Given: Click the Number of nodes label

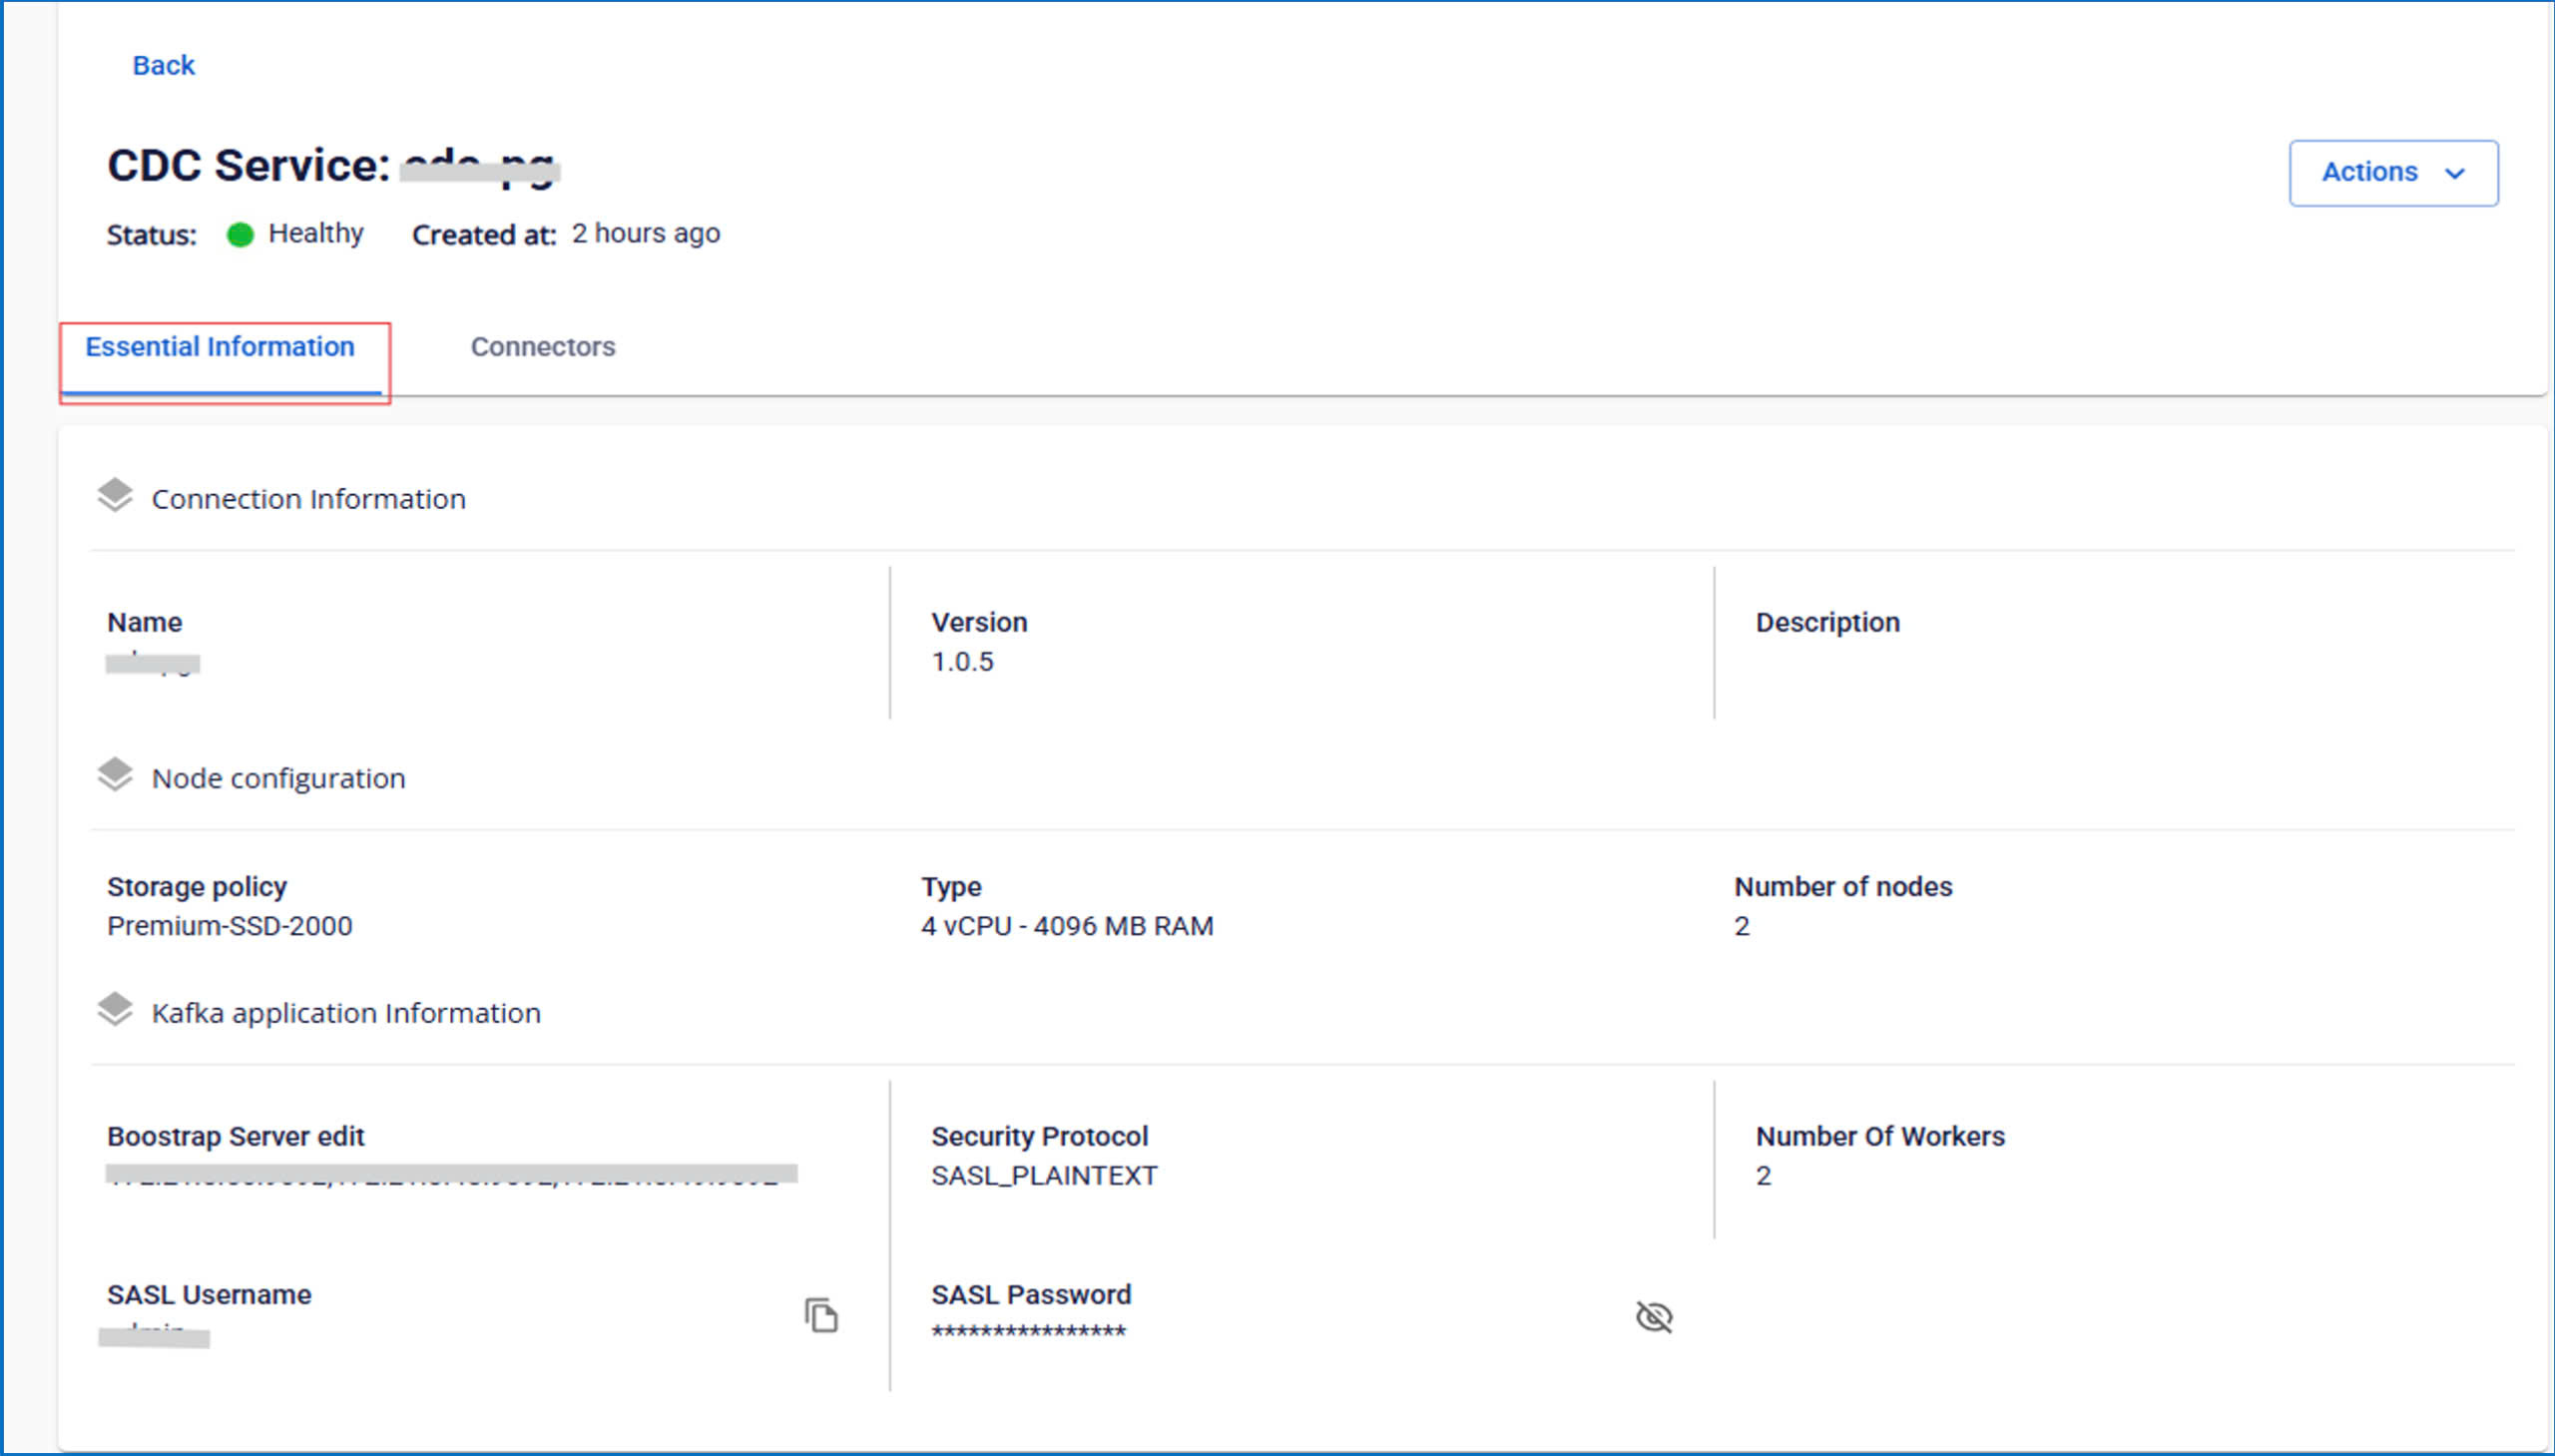Looking at the screenshot, I should [x=1843, y=887].
